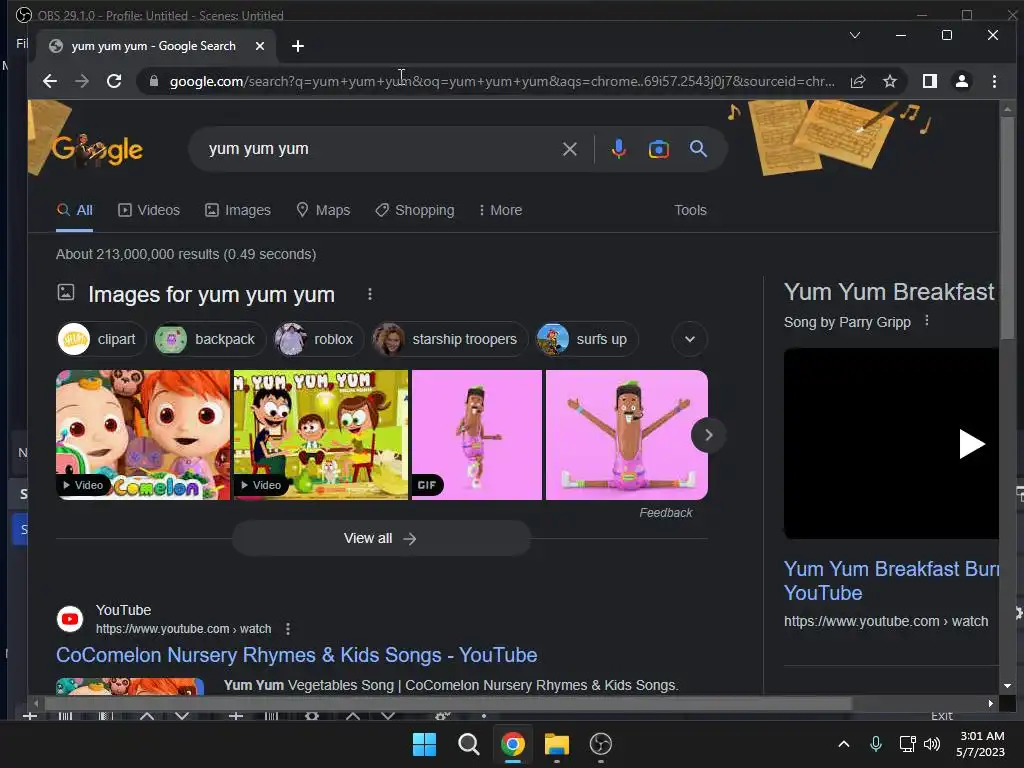1024x768 pixels.
Task: Filter images by backpack chip
Action: pyautogui.click(x=209, y=339)
